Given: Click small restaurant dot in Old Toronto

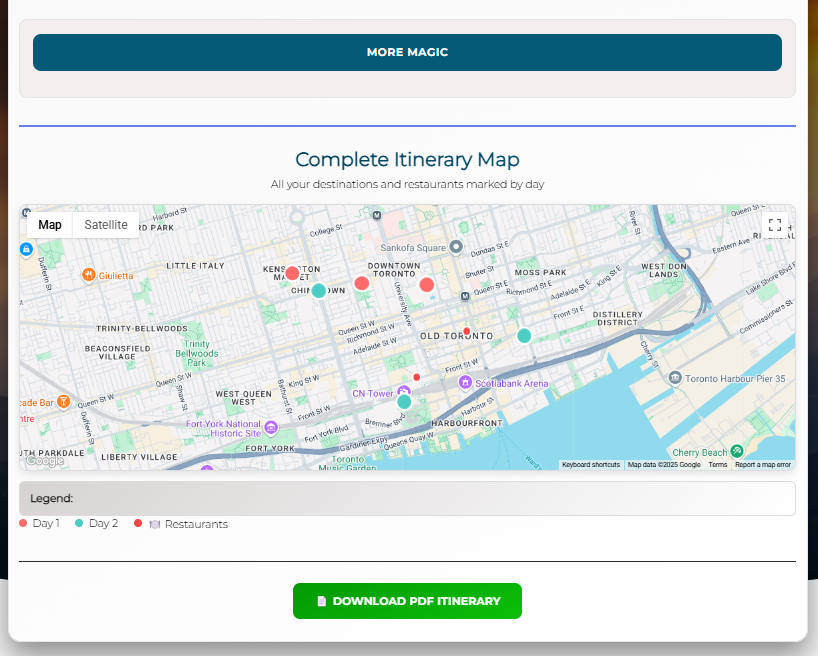Looking at the screenshot, I should click(466, 331).
